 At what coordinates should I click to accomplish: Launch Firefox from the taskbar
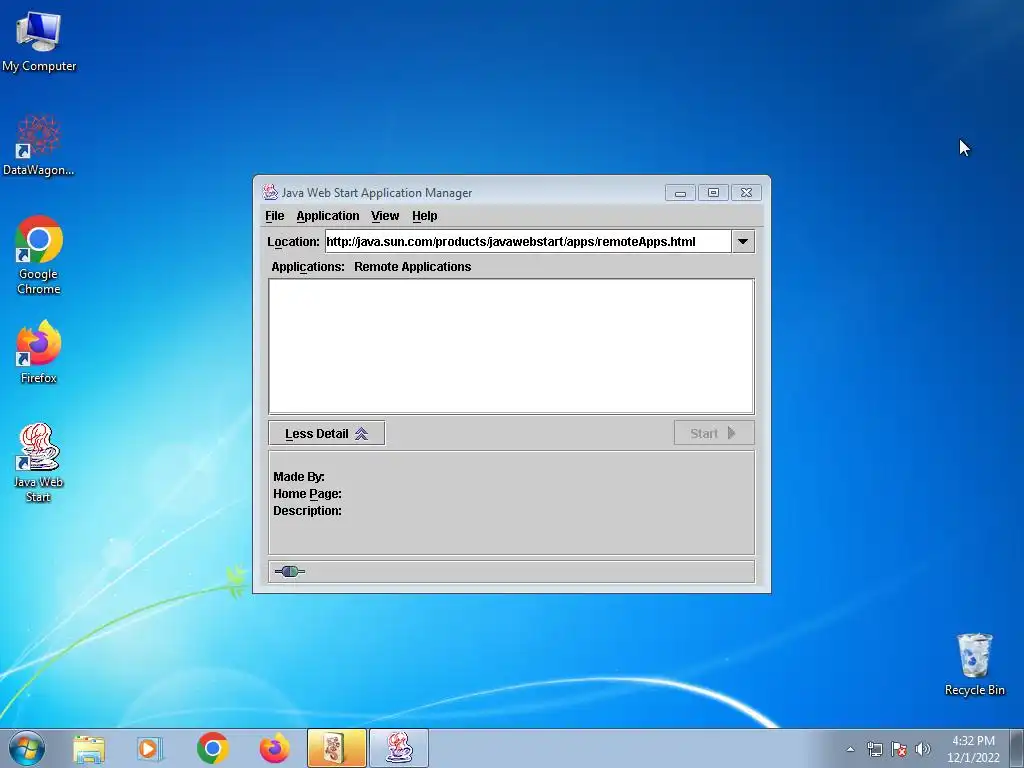coord(274,748)
